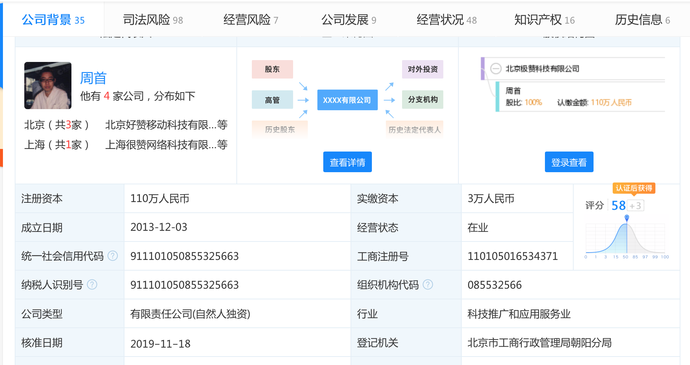Open 公司发展 tab

point(349,20)
